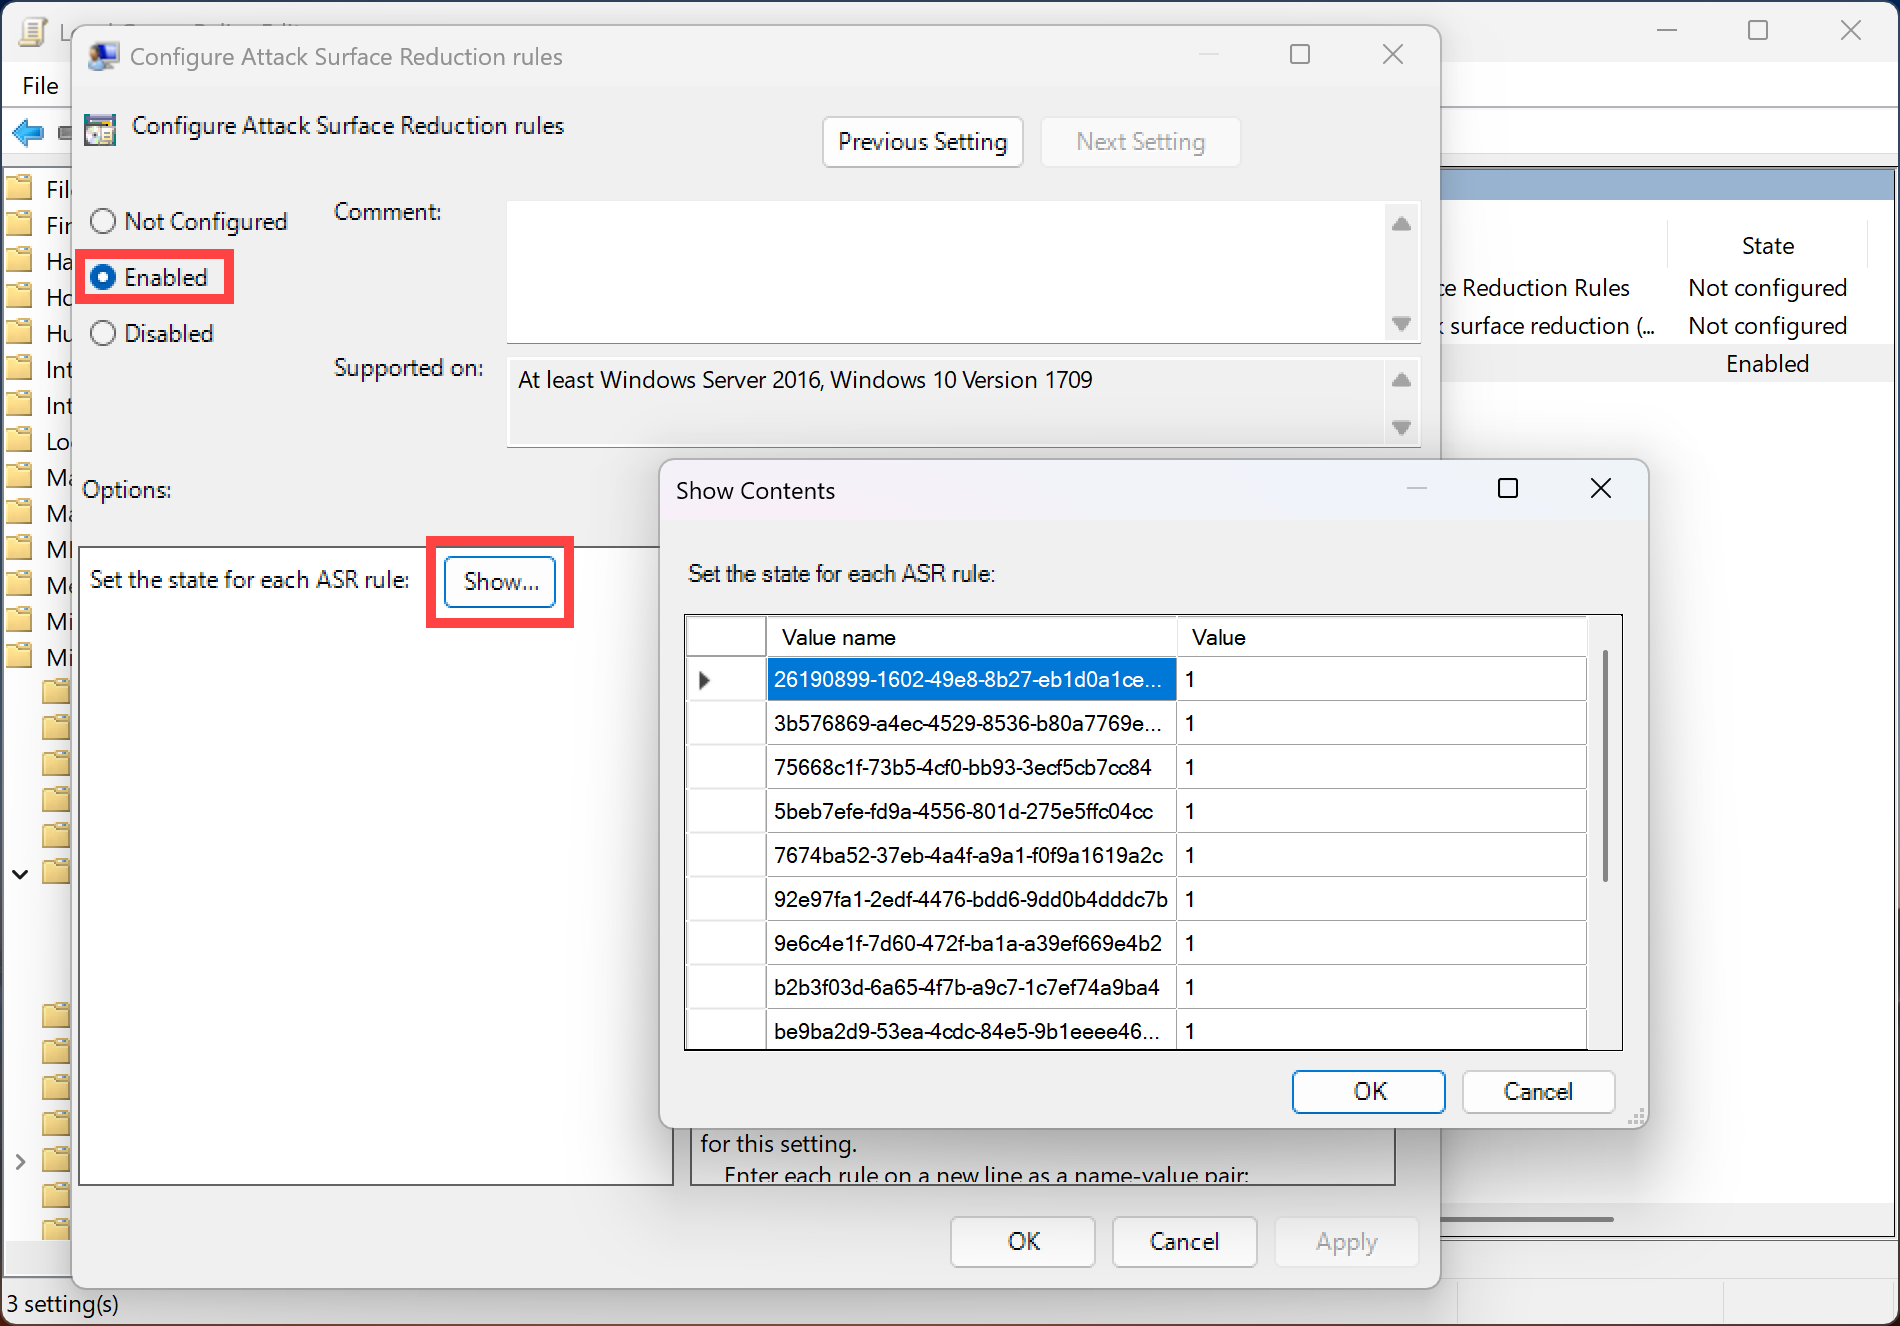Select rule 26190899-1602-49e8-8b27-eb1d0a1ce value name
Screen dimensions: 1900x1326
click(x=971, y=679)
